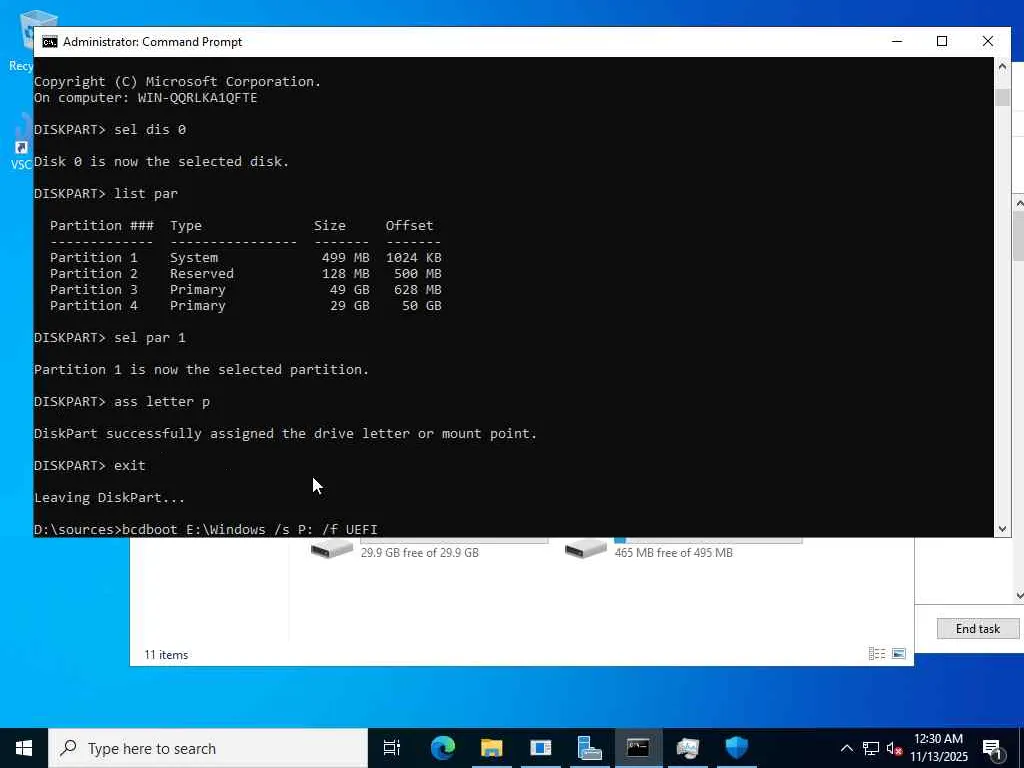Maximize the Command Prompt window
The image size is (1024, 768).
click(x=942, y=41)
